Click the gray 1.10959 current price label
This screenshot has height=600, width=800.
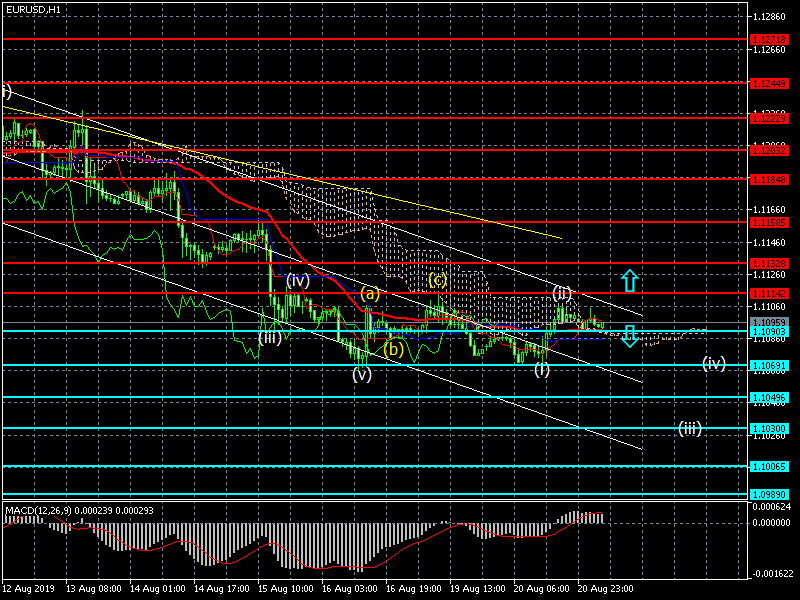(x=769, y=322)
